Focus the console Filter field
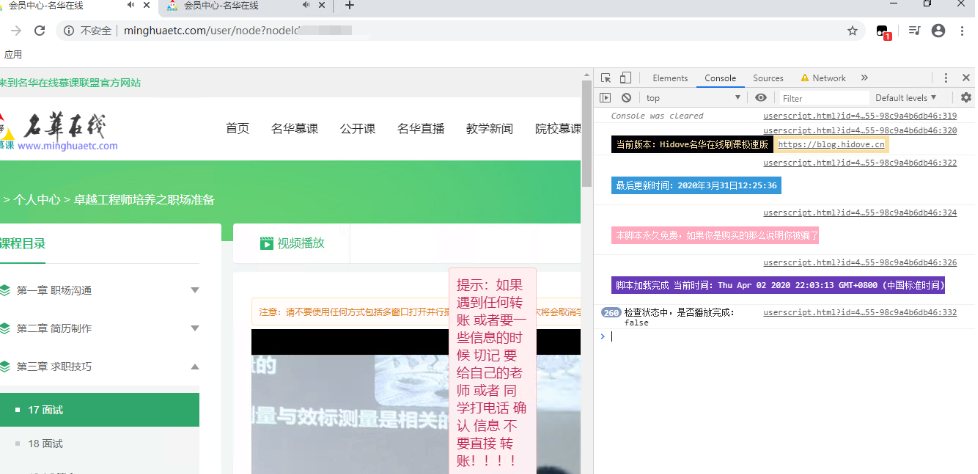The height and width of the screenshot is (474, 978). [824, 99]
